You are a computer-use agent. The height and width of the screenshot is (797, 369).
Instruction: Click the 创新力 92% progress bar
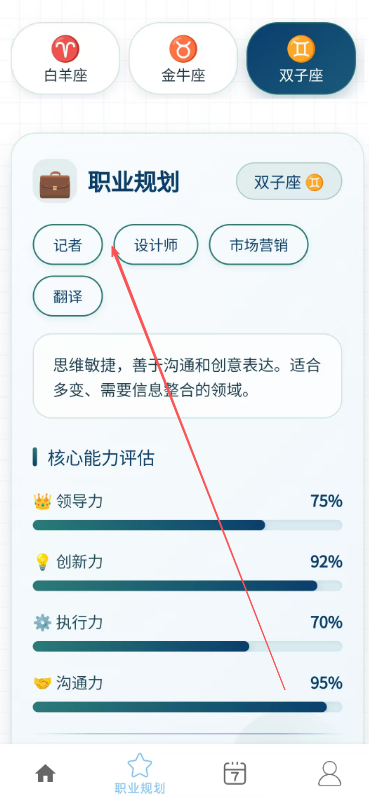tap(188, 586)
